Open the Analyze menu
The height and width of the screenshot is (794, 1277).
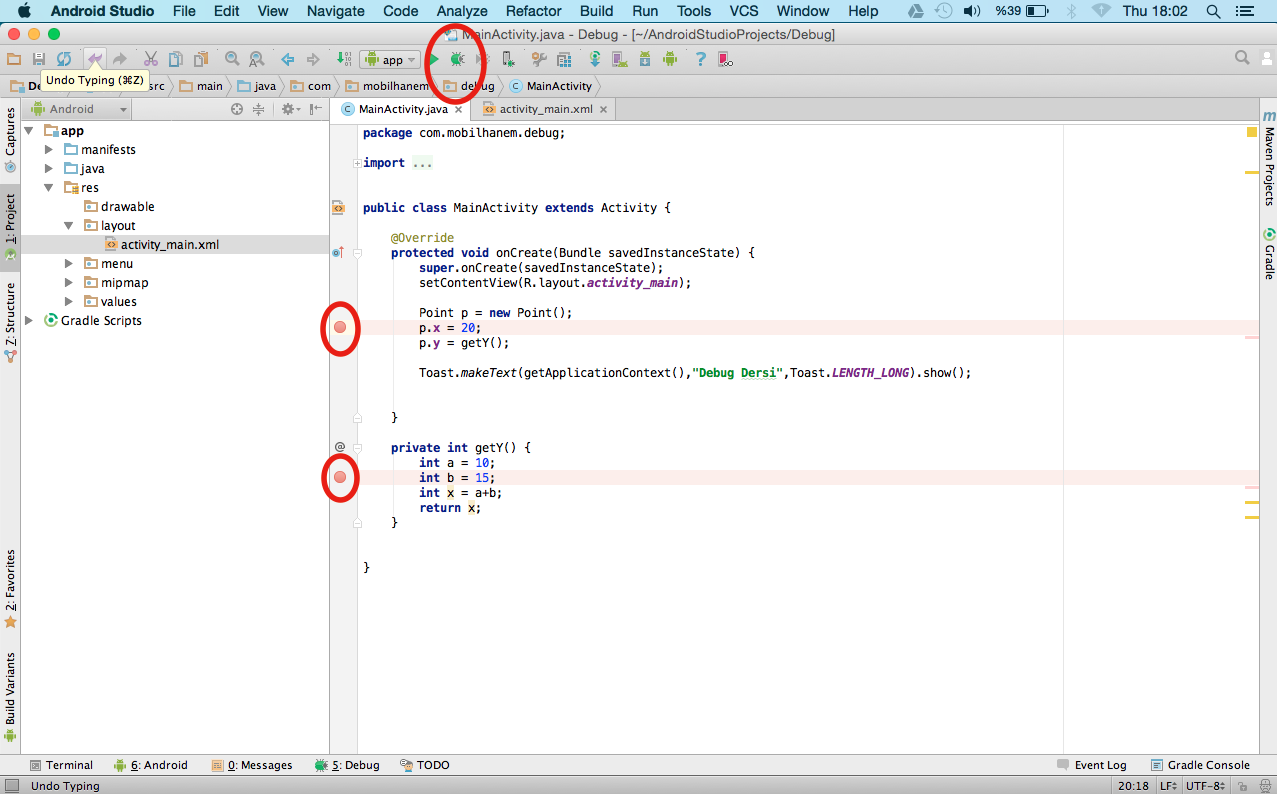pos(462,11)
